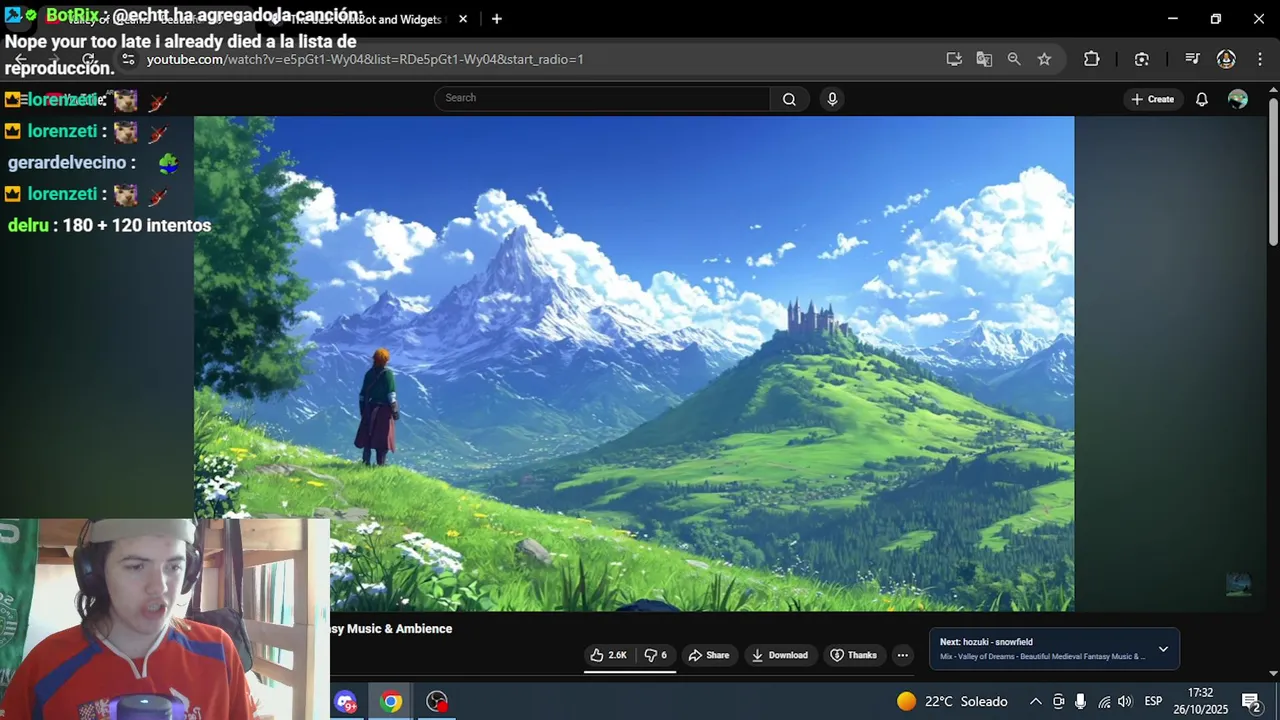Open the Chrome three-dot menu
Image resolution: width=1280 pixels, height=720 pixels.
click(1258, 59)
